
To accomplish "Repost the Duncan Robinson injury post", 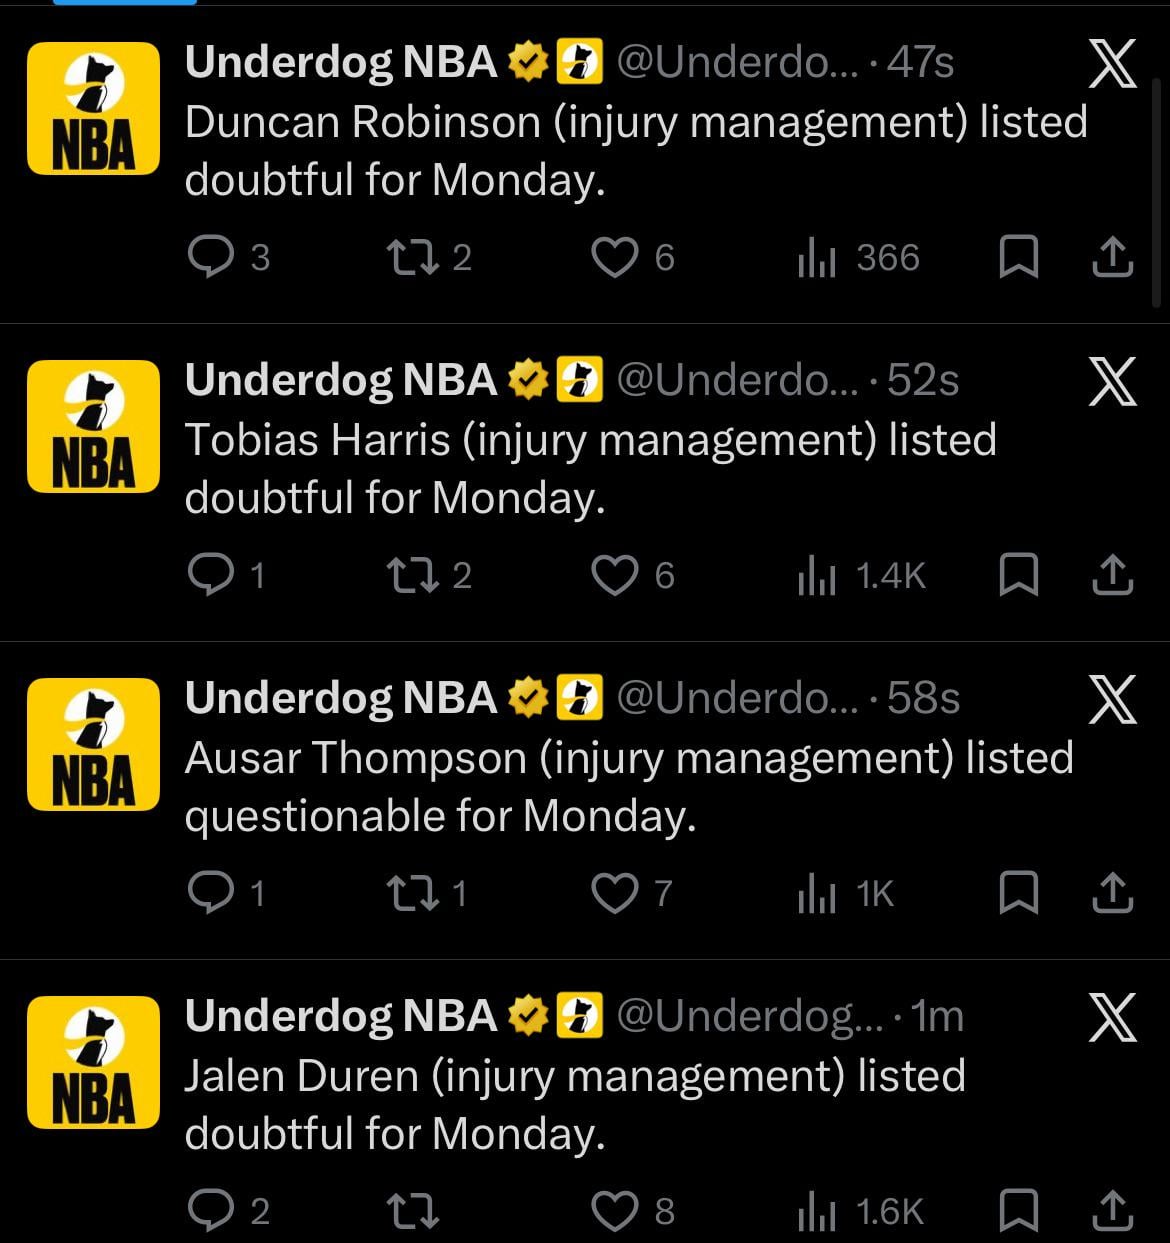I will point(410,258).
